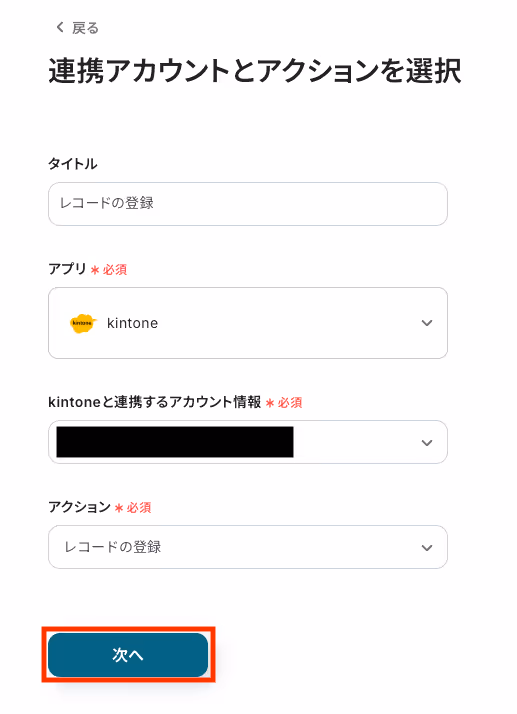Expand the アプリ dropdown chevron
517x714 pixels.
[x=427, y=323]
